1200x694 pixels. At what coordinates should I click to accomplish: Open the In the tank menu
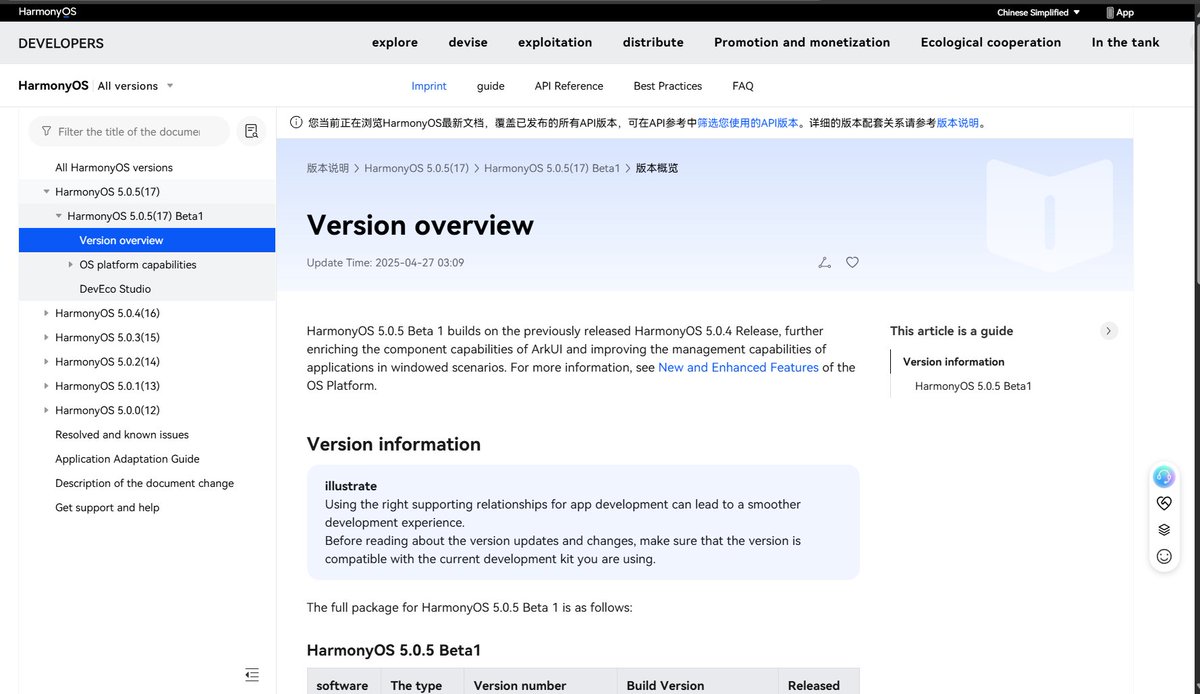coord(1126,43)
